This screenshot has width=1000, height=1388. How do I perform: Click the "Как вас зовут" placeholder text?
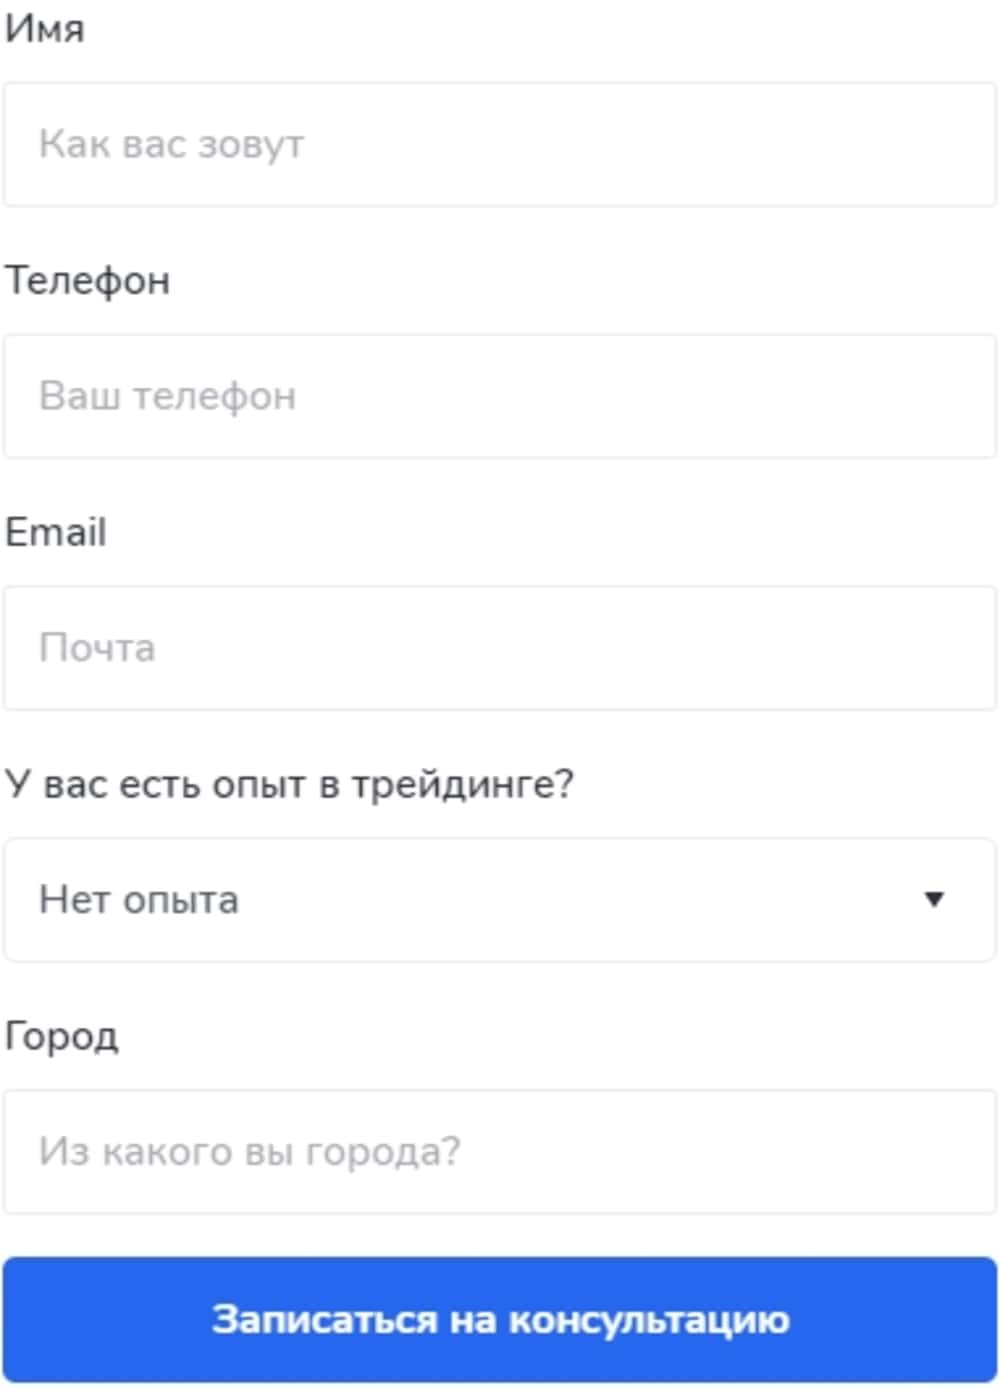tap(171, 145)
